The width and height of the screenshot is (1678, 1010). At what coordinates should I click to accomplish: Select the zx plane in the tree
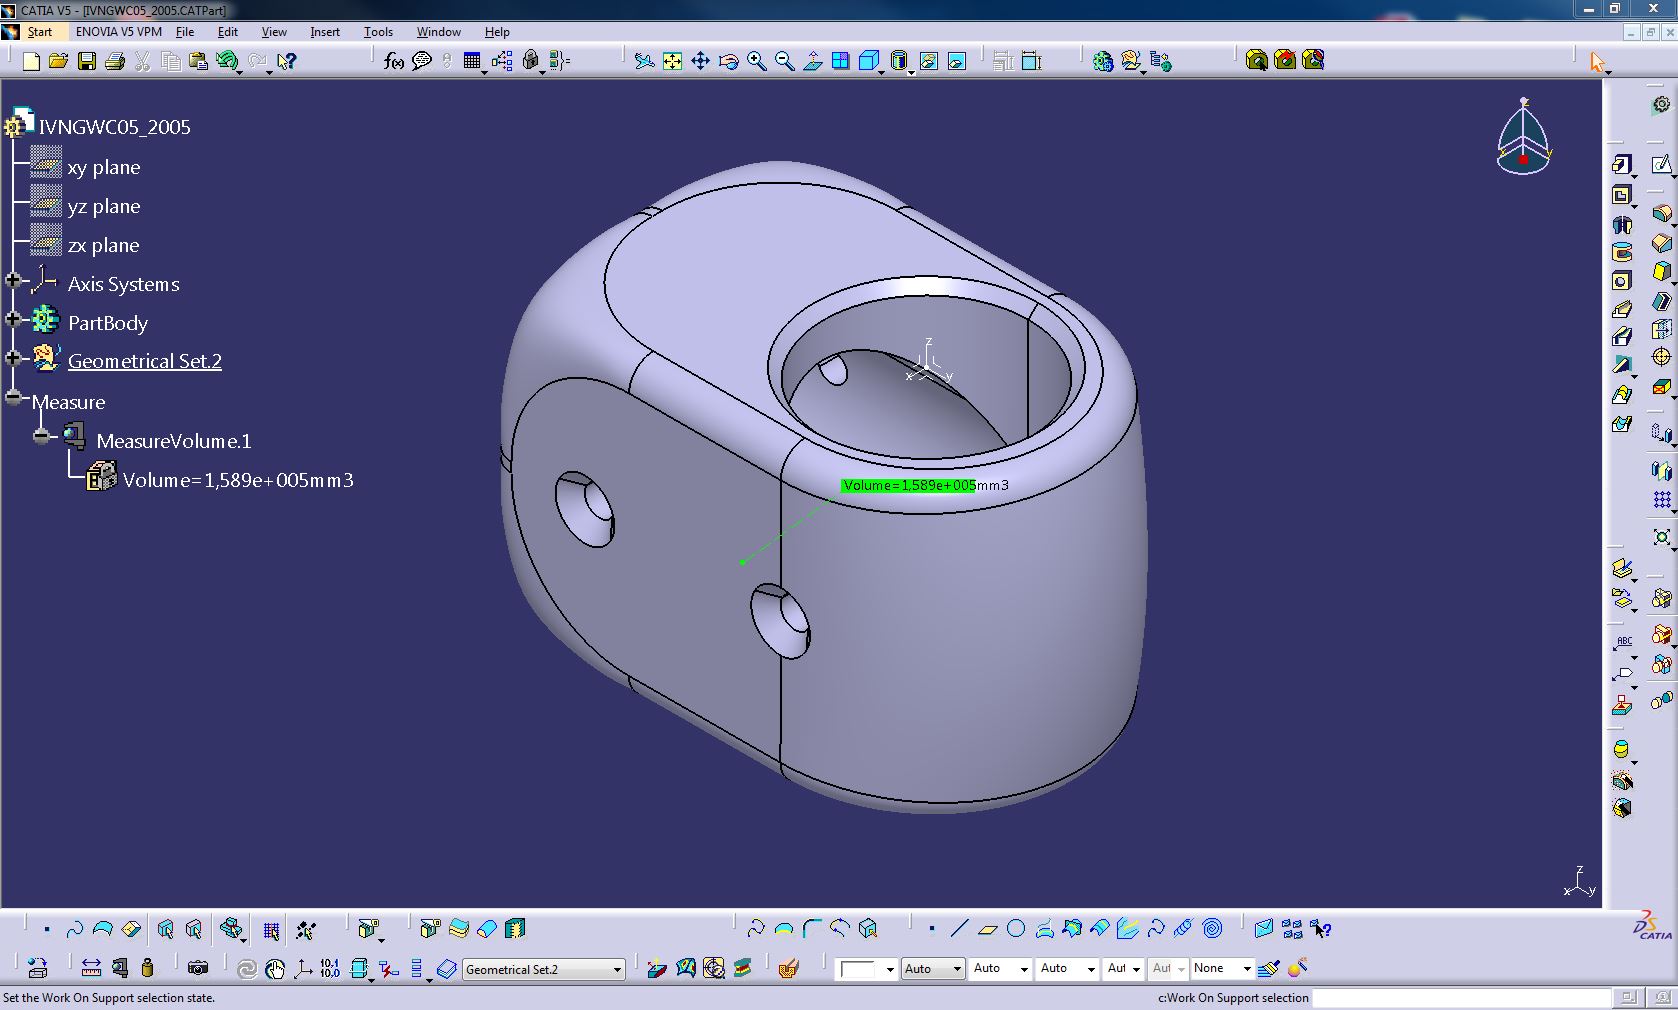[x=104, y=245]
